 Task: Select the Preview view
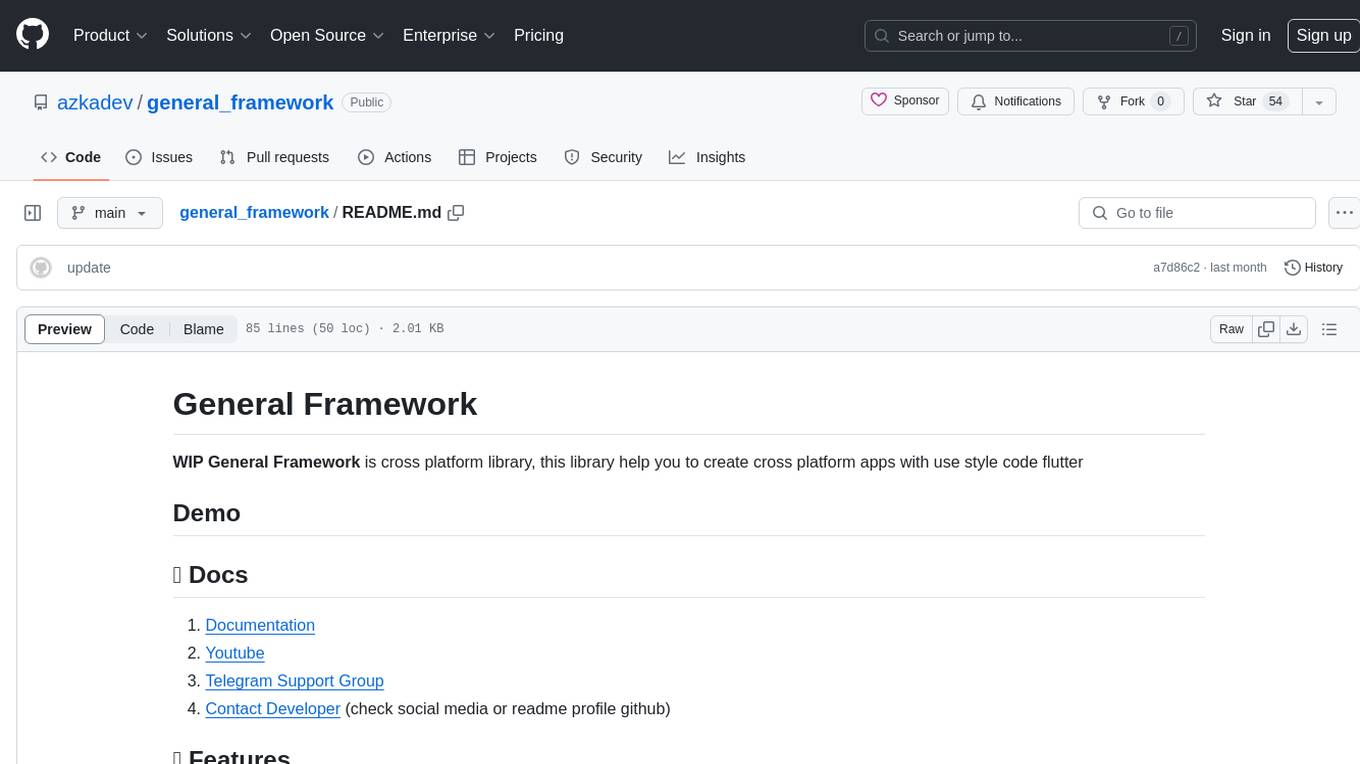click(65, 329)
